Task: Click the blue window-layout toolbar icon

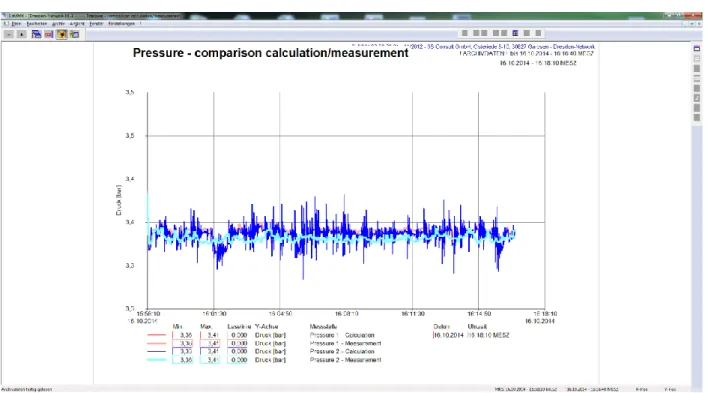Action: click(36, 34)
